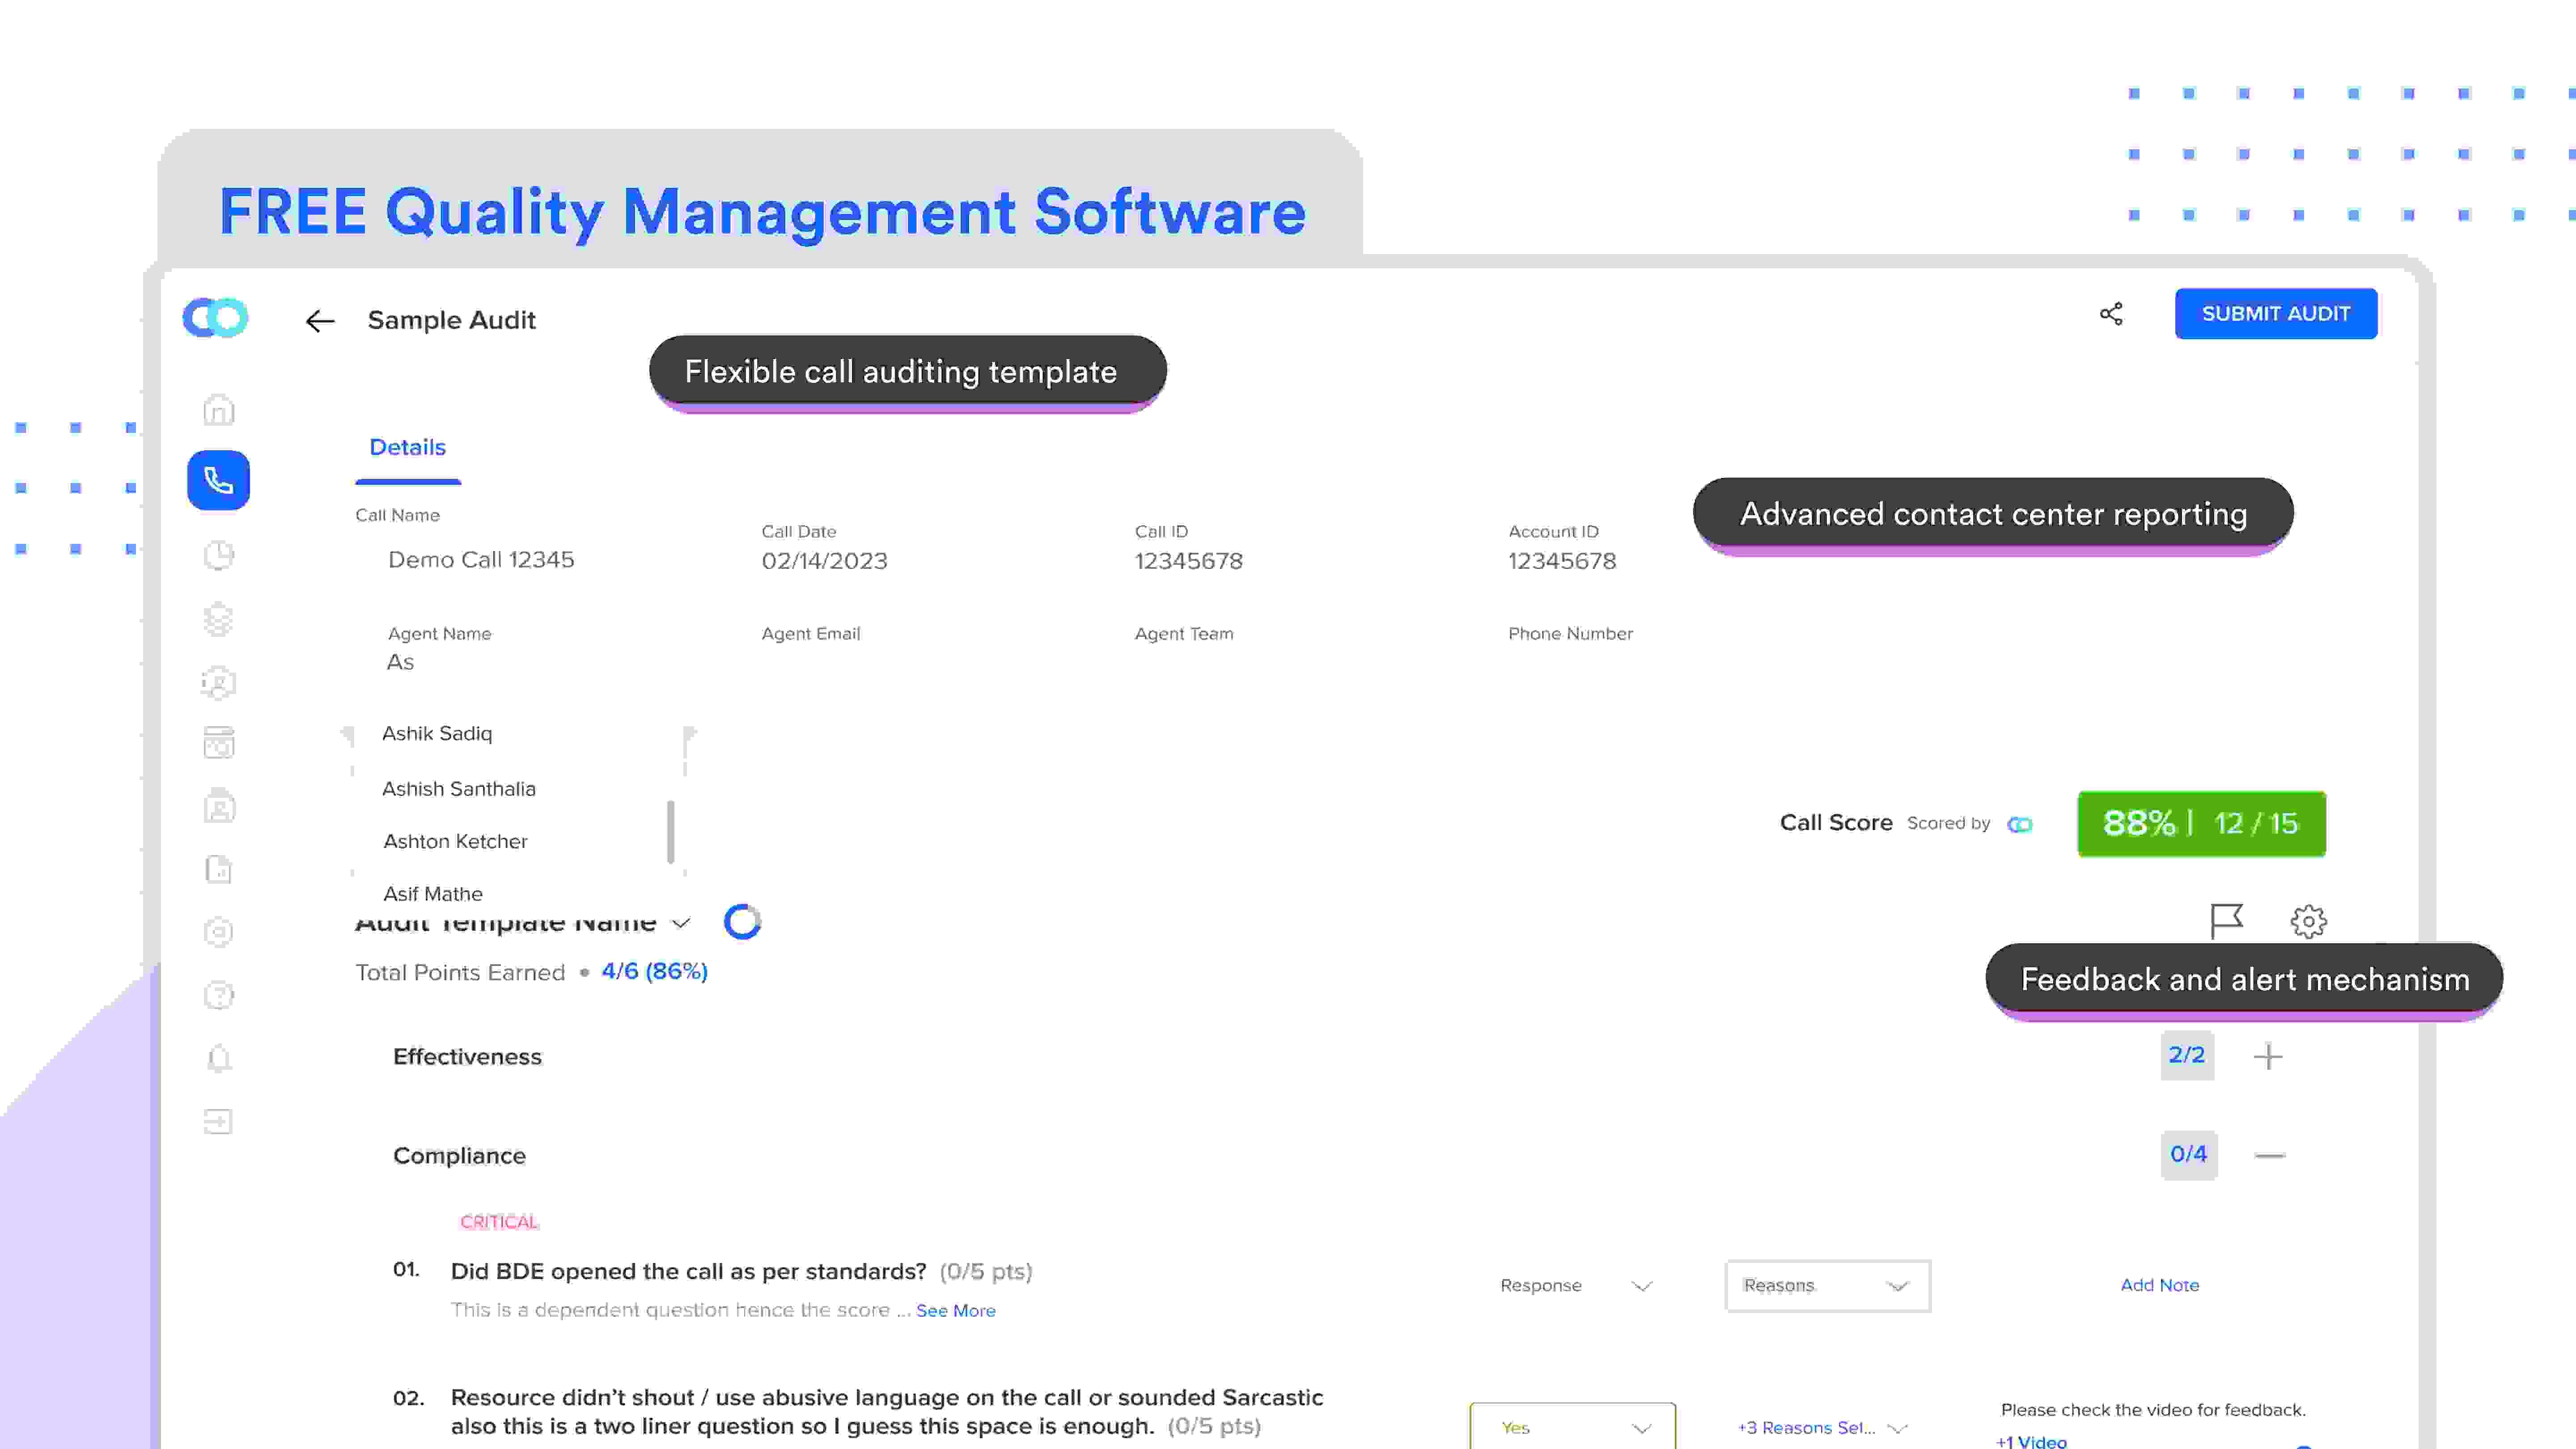Viewport: 2576px width, 1449px height.
Task: Expand the Effectiveness section with the plus icon
Action: coord(2268,1056)
